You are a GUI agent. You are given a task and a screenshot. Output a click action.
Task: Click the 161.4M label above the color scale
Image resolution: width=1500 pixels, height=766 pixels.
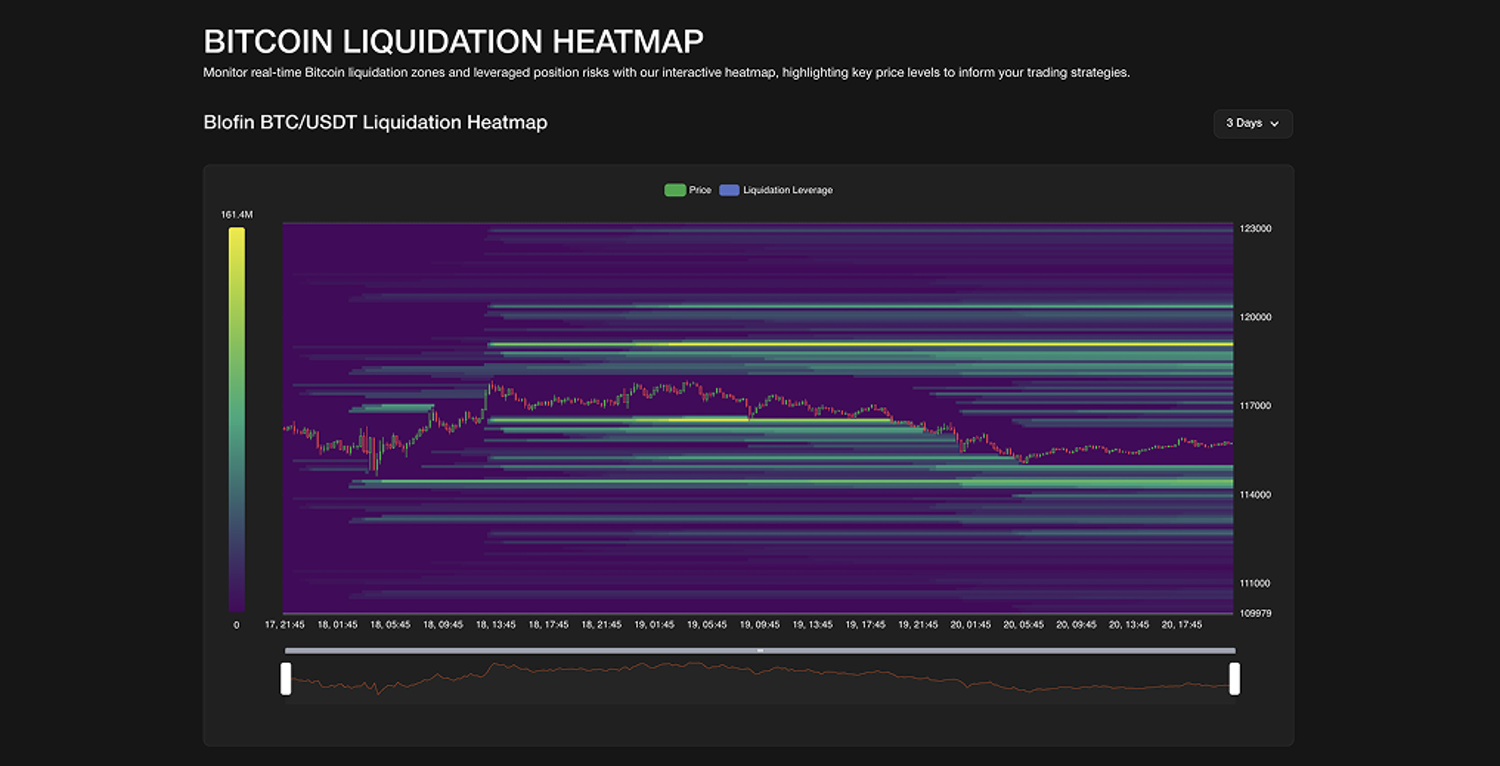point(237,213)
